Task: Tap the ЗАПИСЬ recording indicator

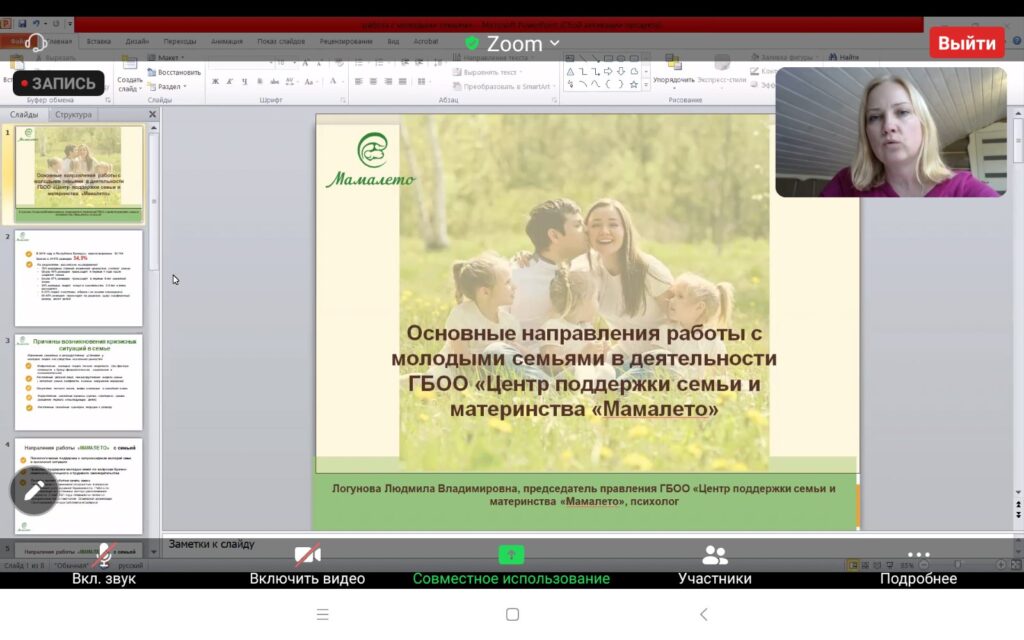Action: pyautogui.click(x=58, y=84)
